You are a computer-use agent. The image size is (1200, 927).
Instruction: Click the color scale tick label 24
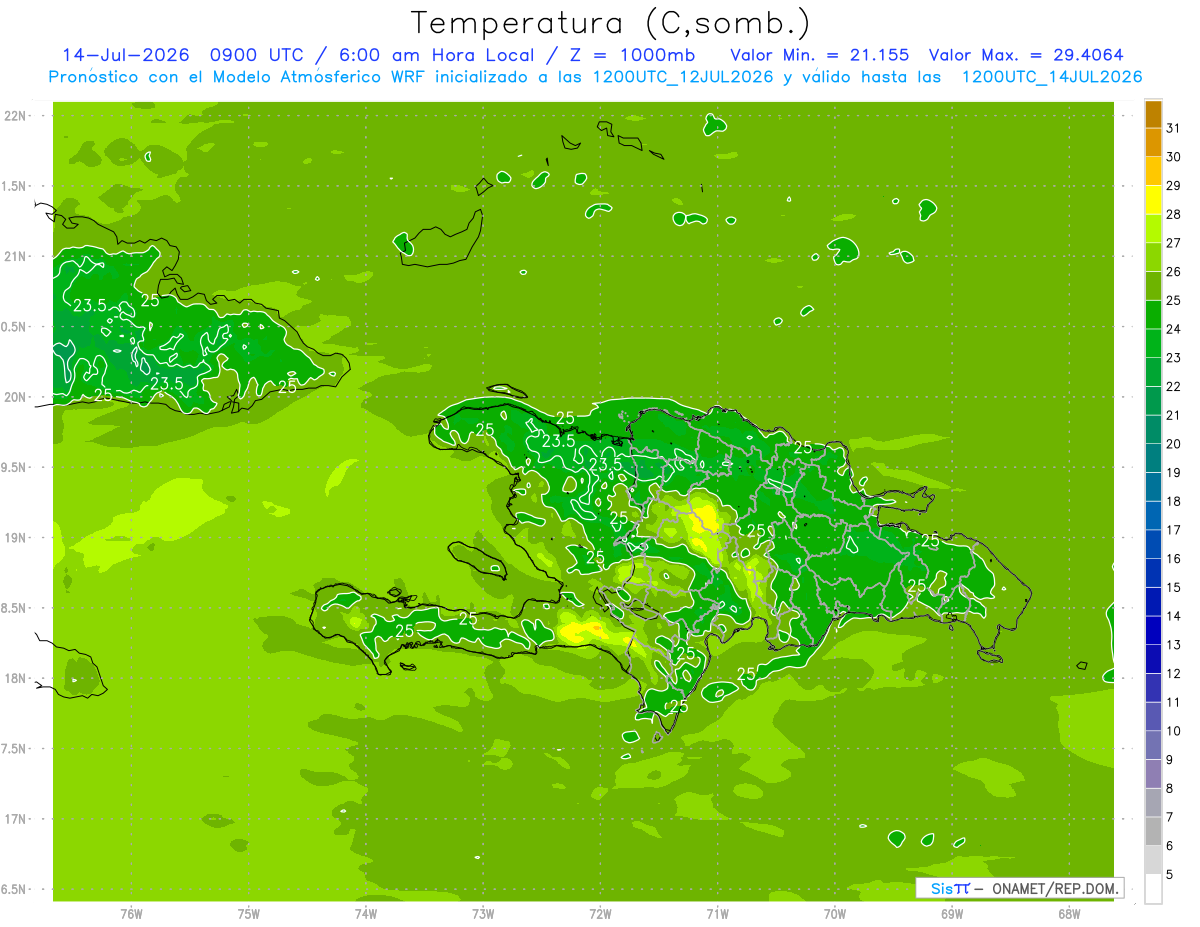click(1173, 329)
